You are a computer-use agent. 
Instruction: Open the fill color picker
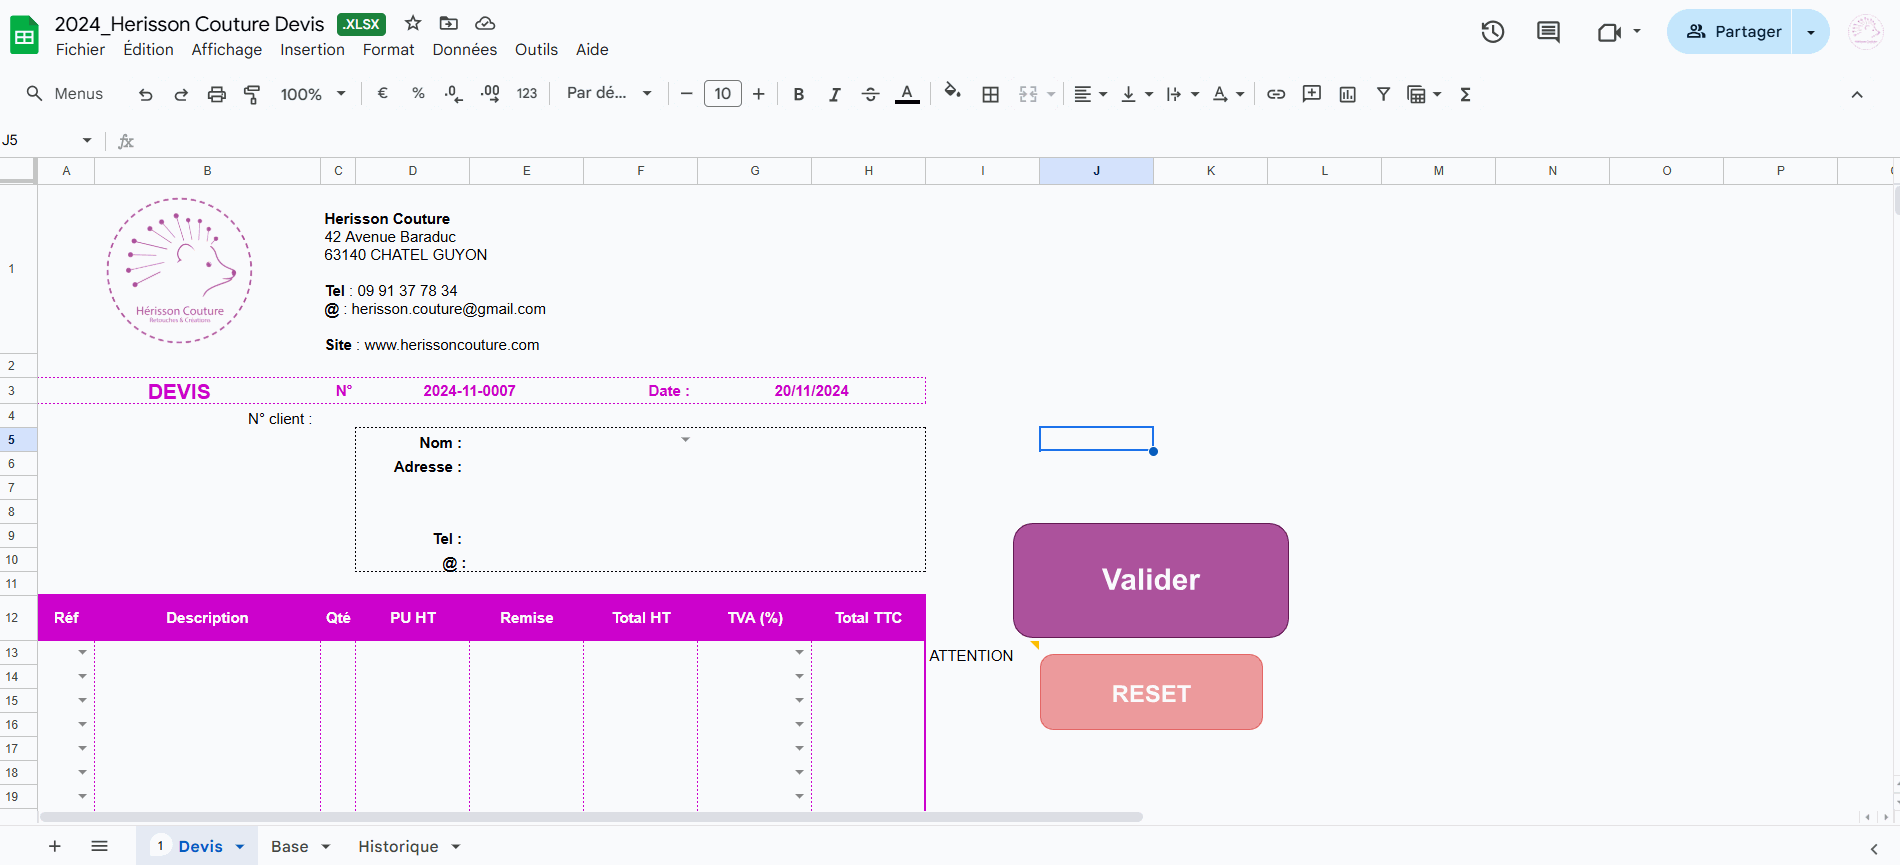[x=952, y=93]
